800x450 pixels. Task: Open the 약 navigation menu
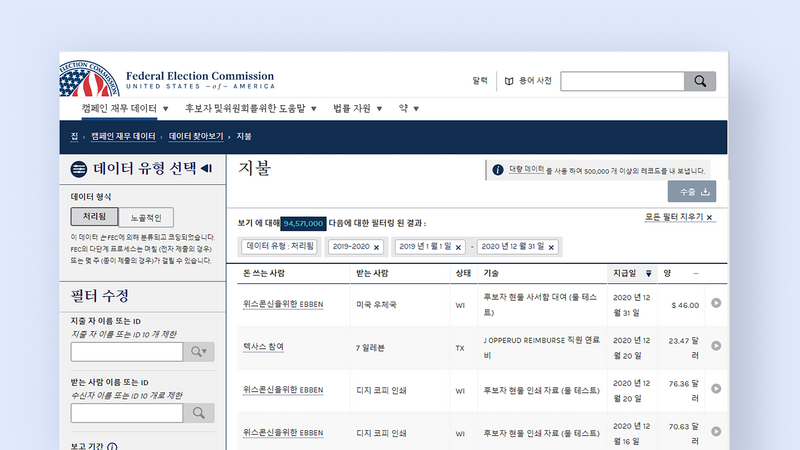(408, 108)
